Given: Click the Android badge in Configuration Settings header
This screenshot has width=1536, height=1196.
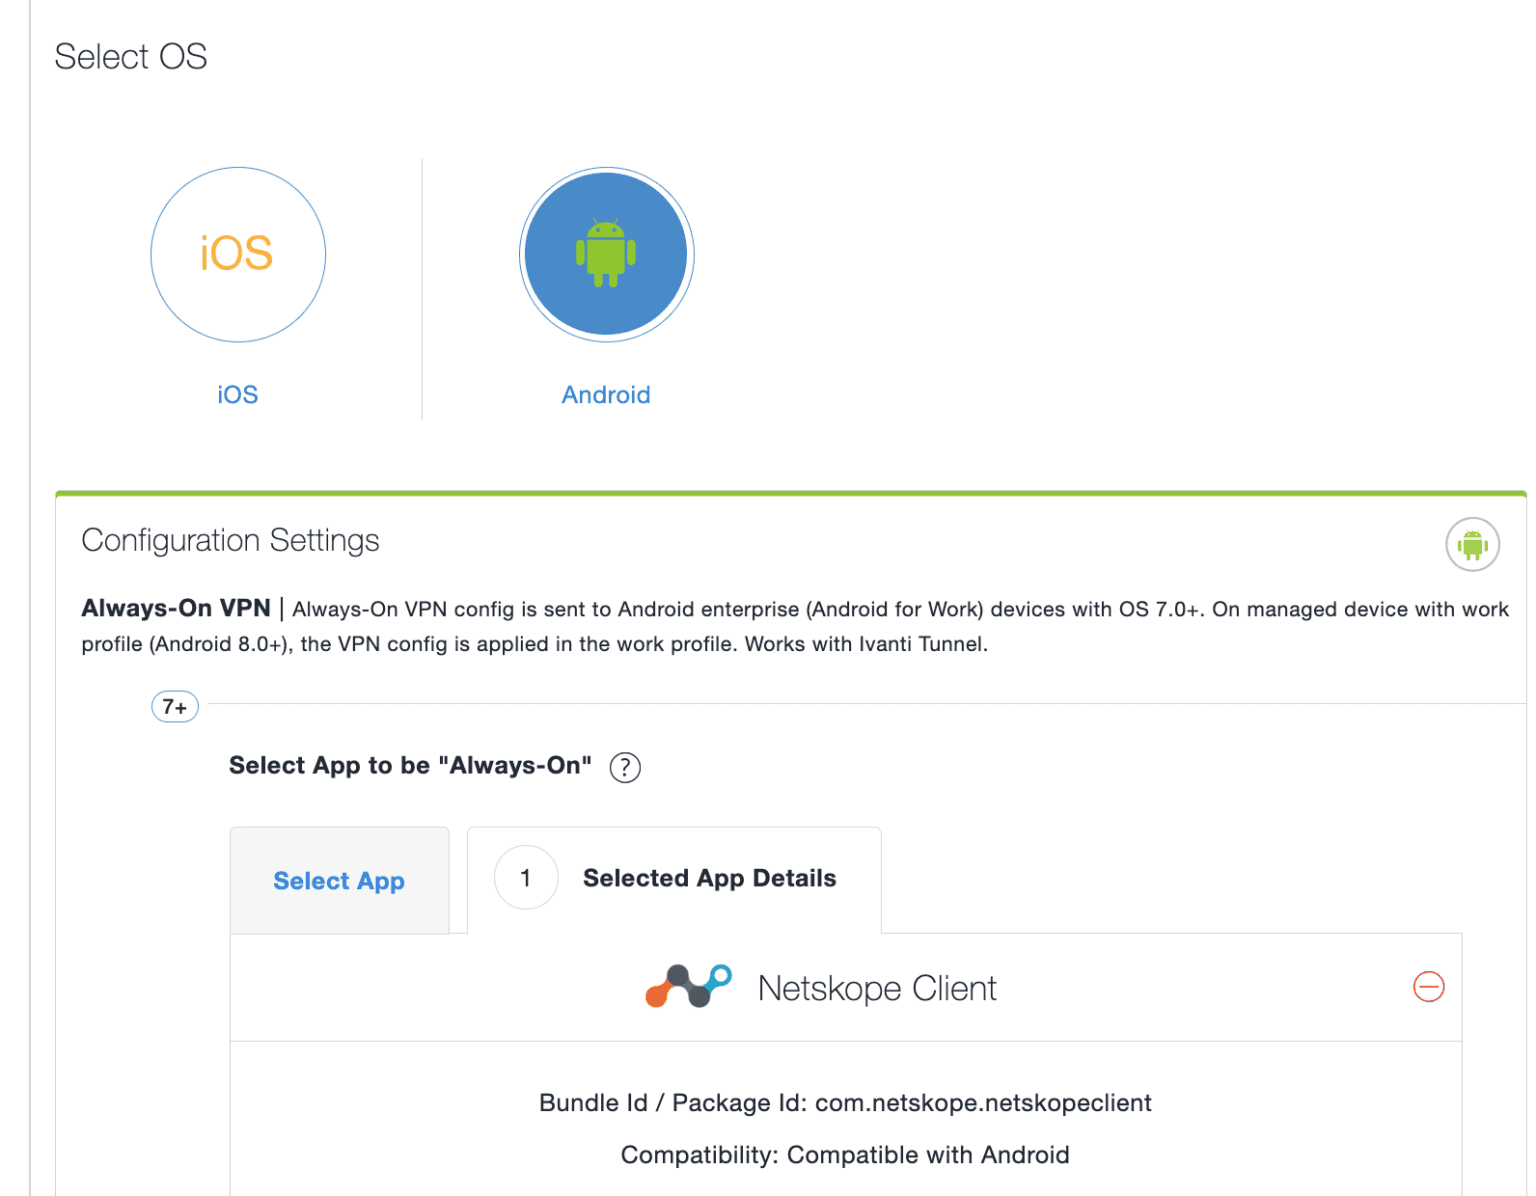Looking at the screenshot, I should click(x=1472, y=543).
